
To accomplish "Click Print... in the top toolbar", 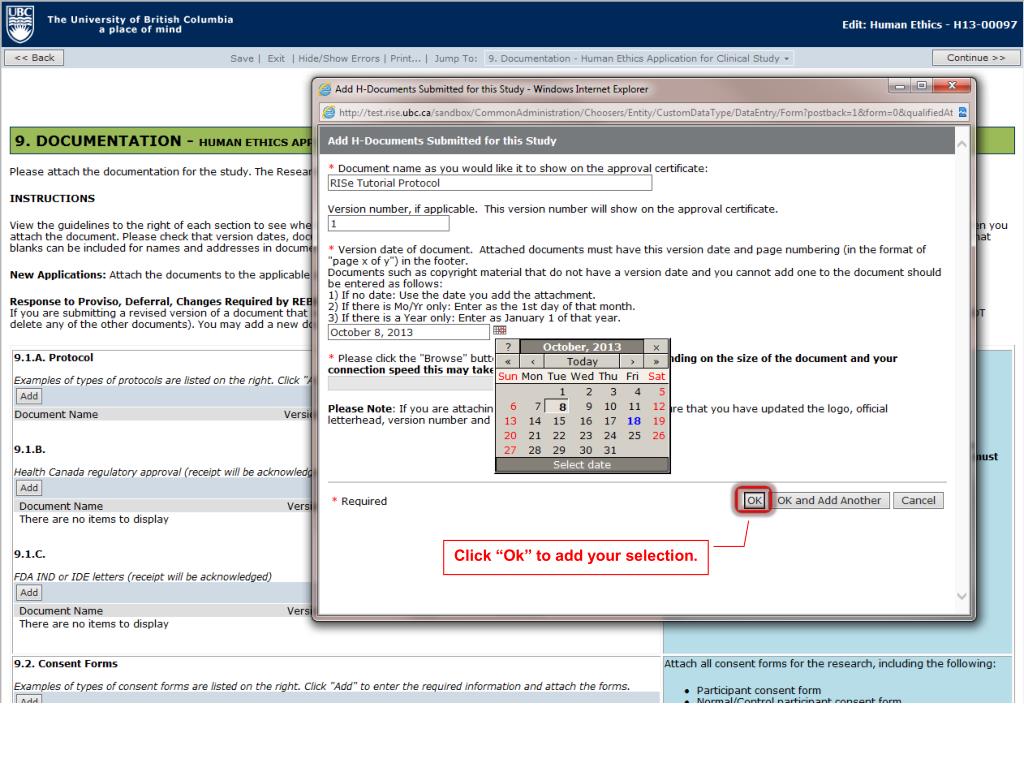I will tap(406, 58).
